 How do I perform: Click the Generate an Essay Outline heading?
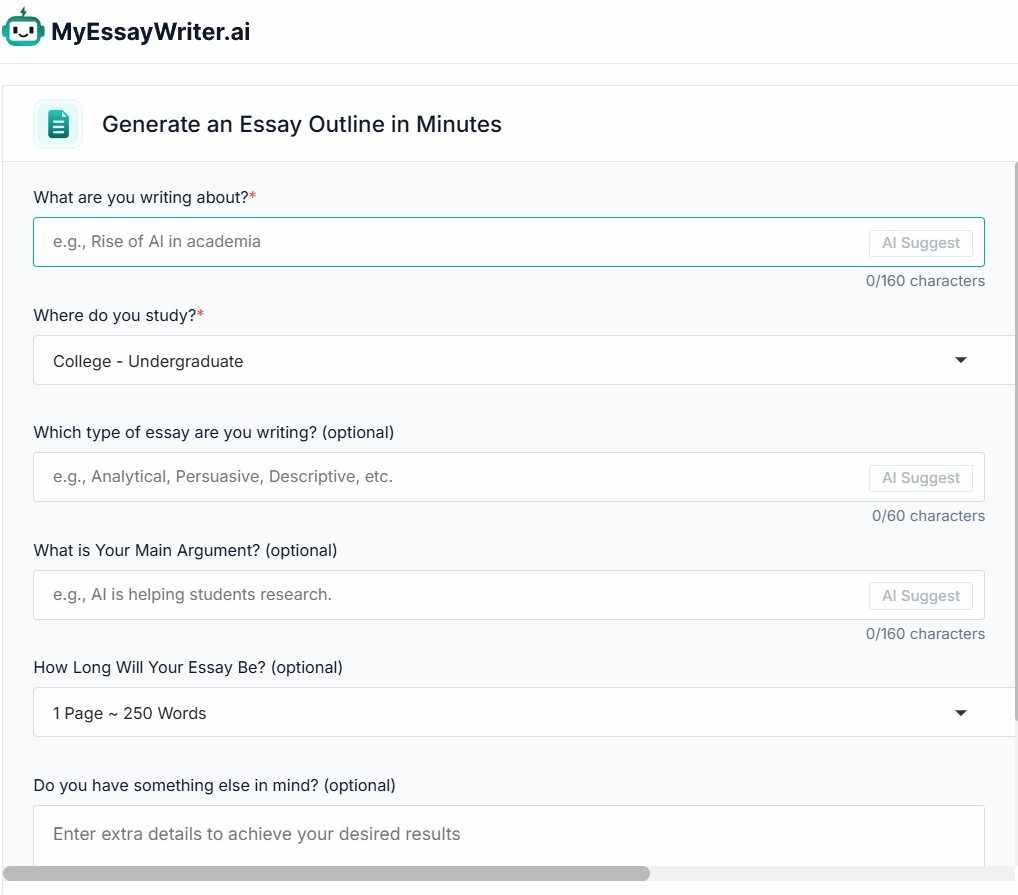(302, 125)
